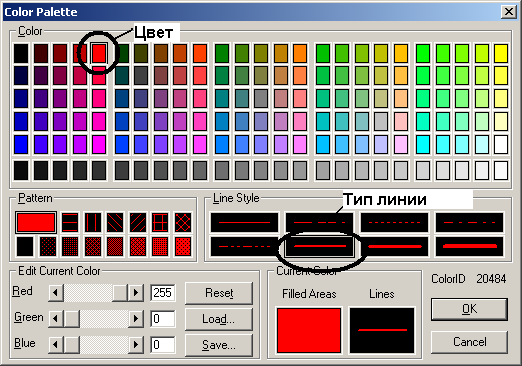The width and height of the screenshot is (522, 366).
Task: Pick the black swatch starting the top row
Action: coord(21,53)
